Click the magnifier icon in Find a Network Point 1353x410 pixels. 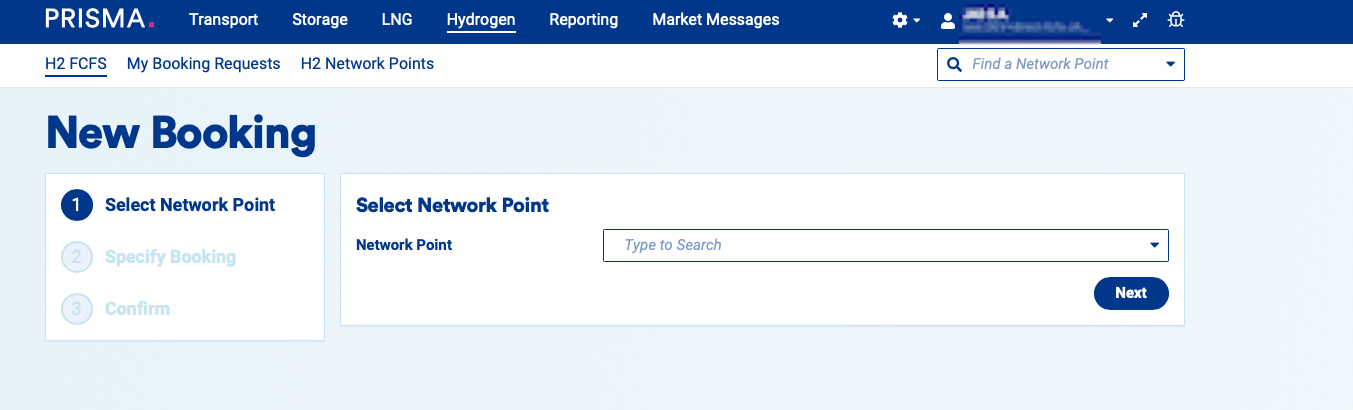coord(954,64)
